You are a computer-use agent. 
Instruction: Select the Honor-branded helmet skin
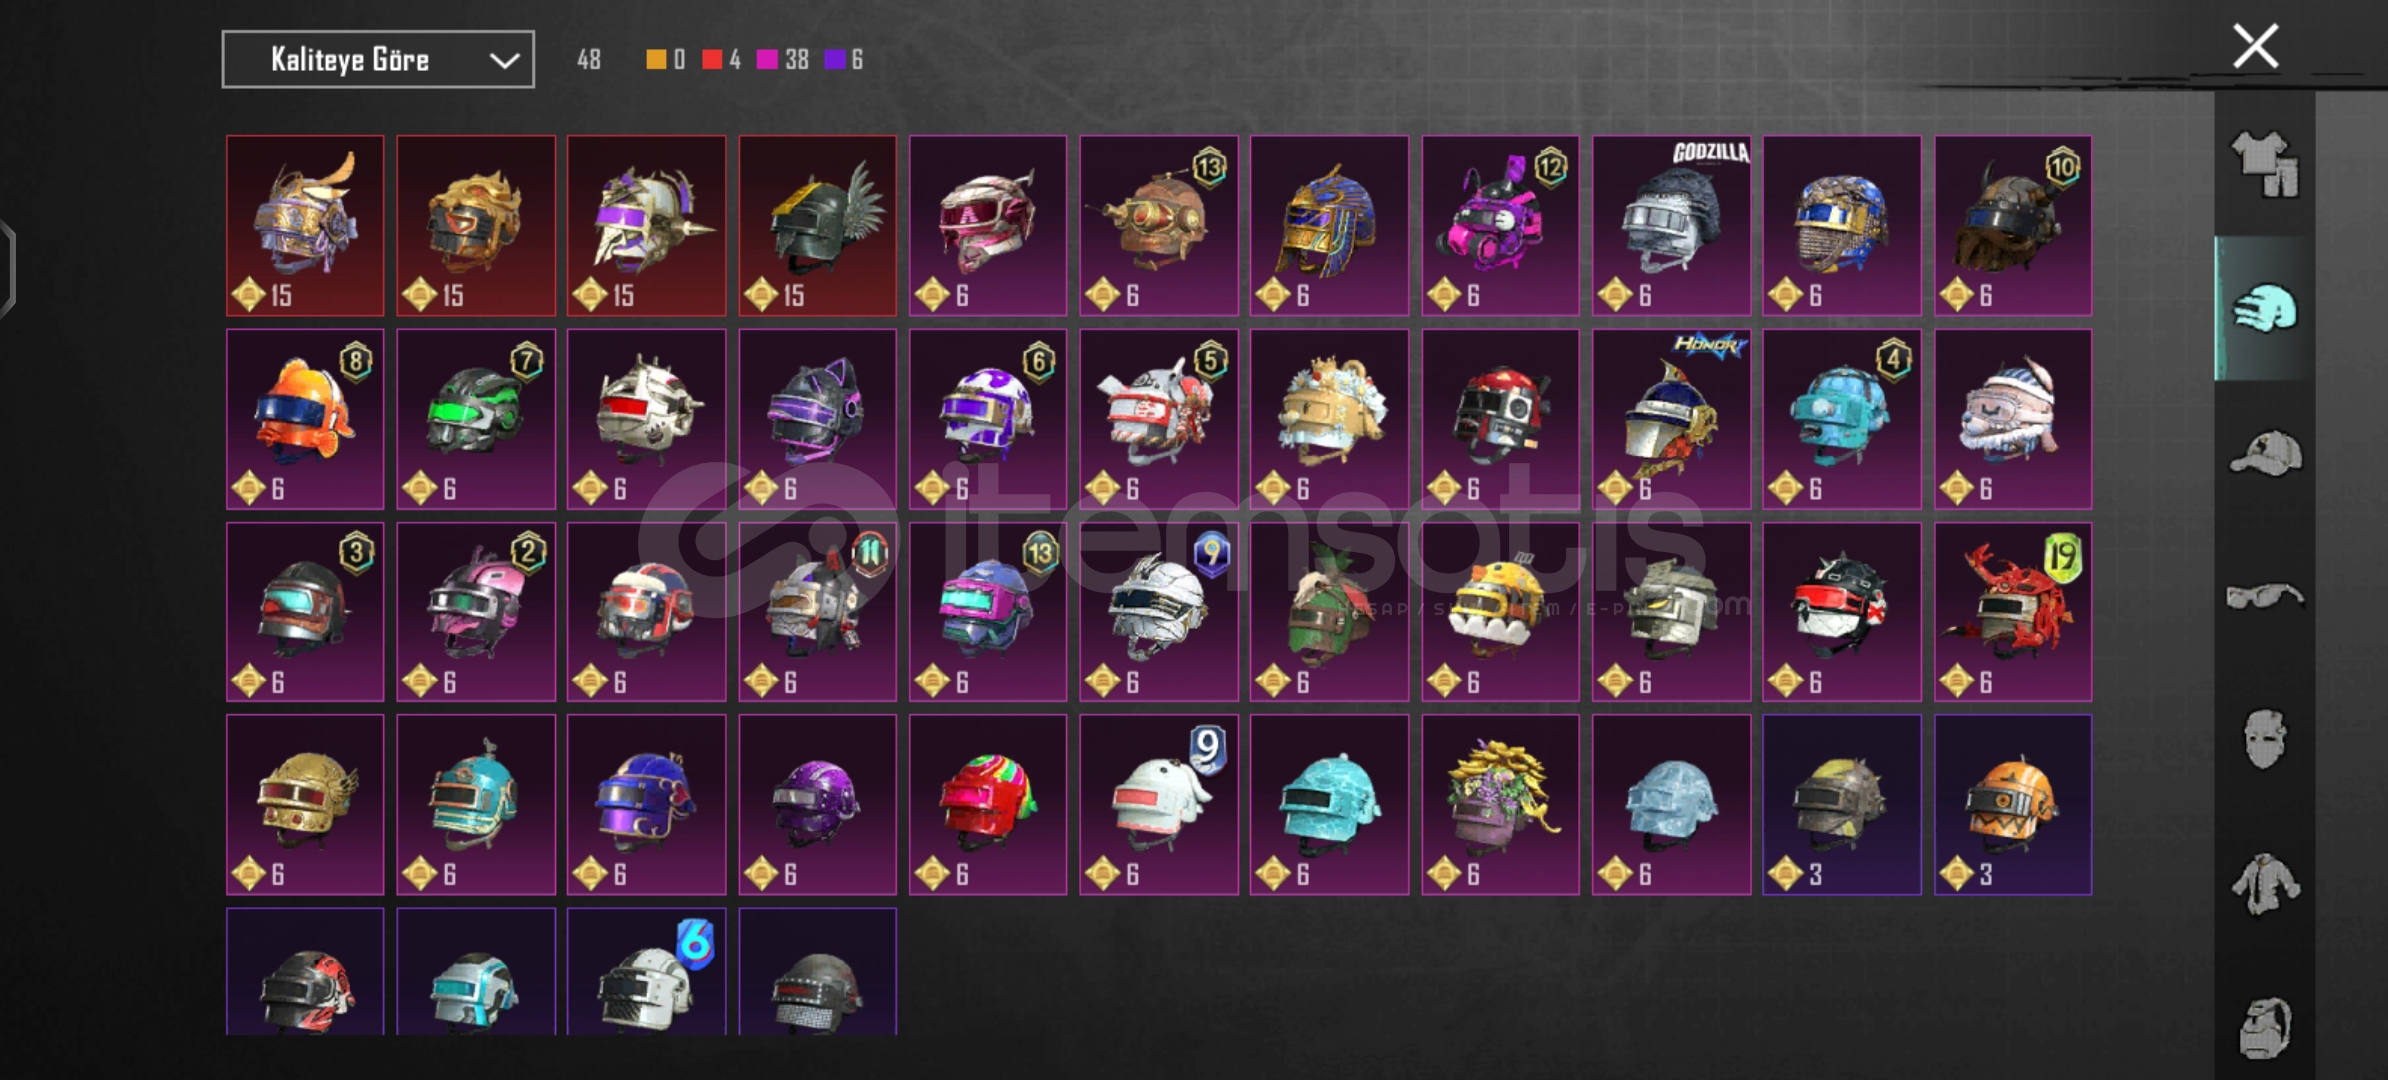coord(1671,419)
